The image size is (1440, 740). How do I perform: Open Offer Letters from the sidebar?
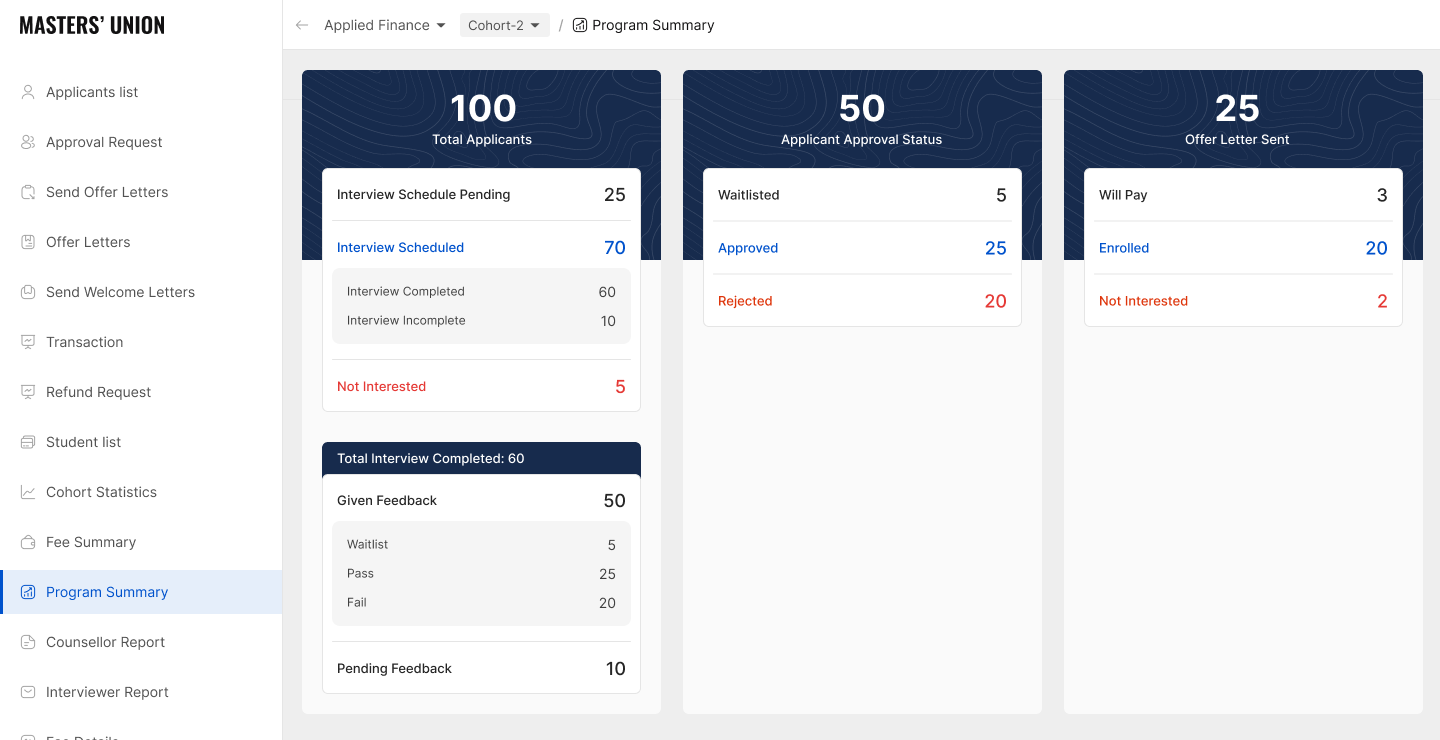[x=88, y=242]
